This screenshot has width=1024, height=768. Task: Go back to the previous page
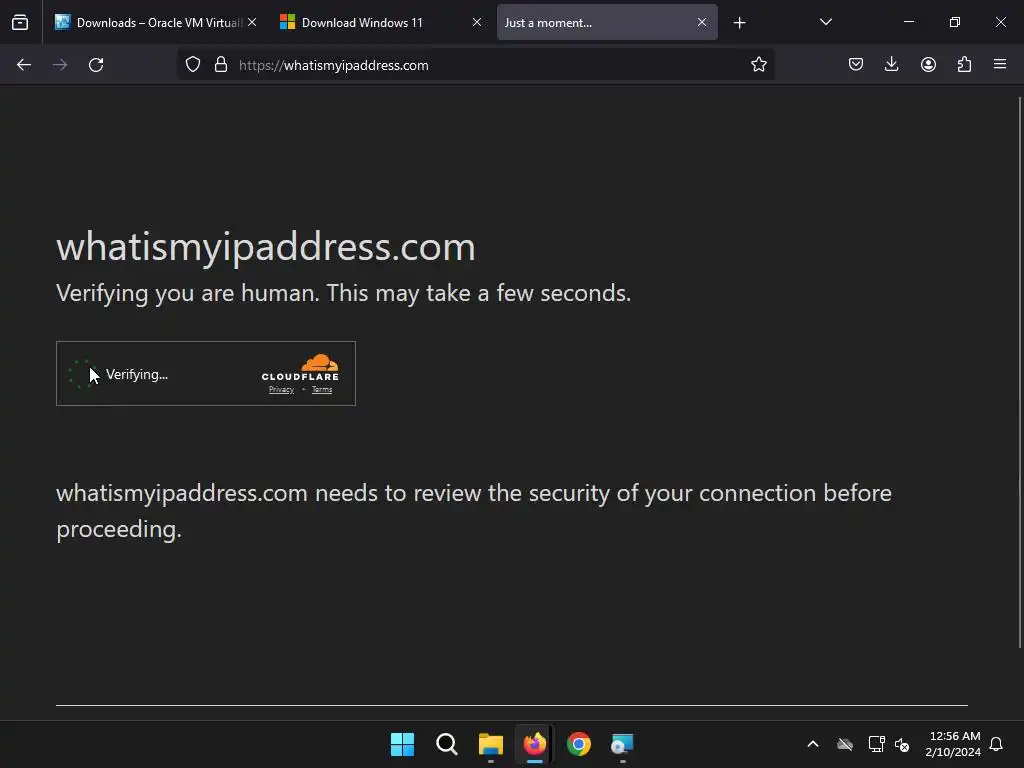(x=24, y=65)
